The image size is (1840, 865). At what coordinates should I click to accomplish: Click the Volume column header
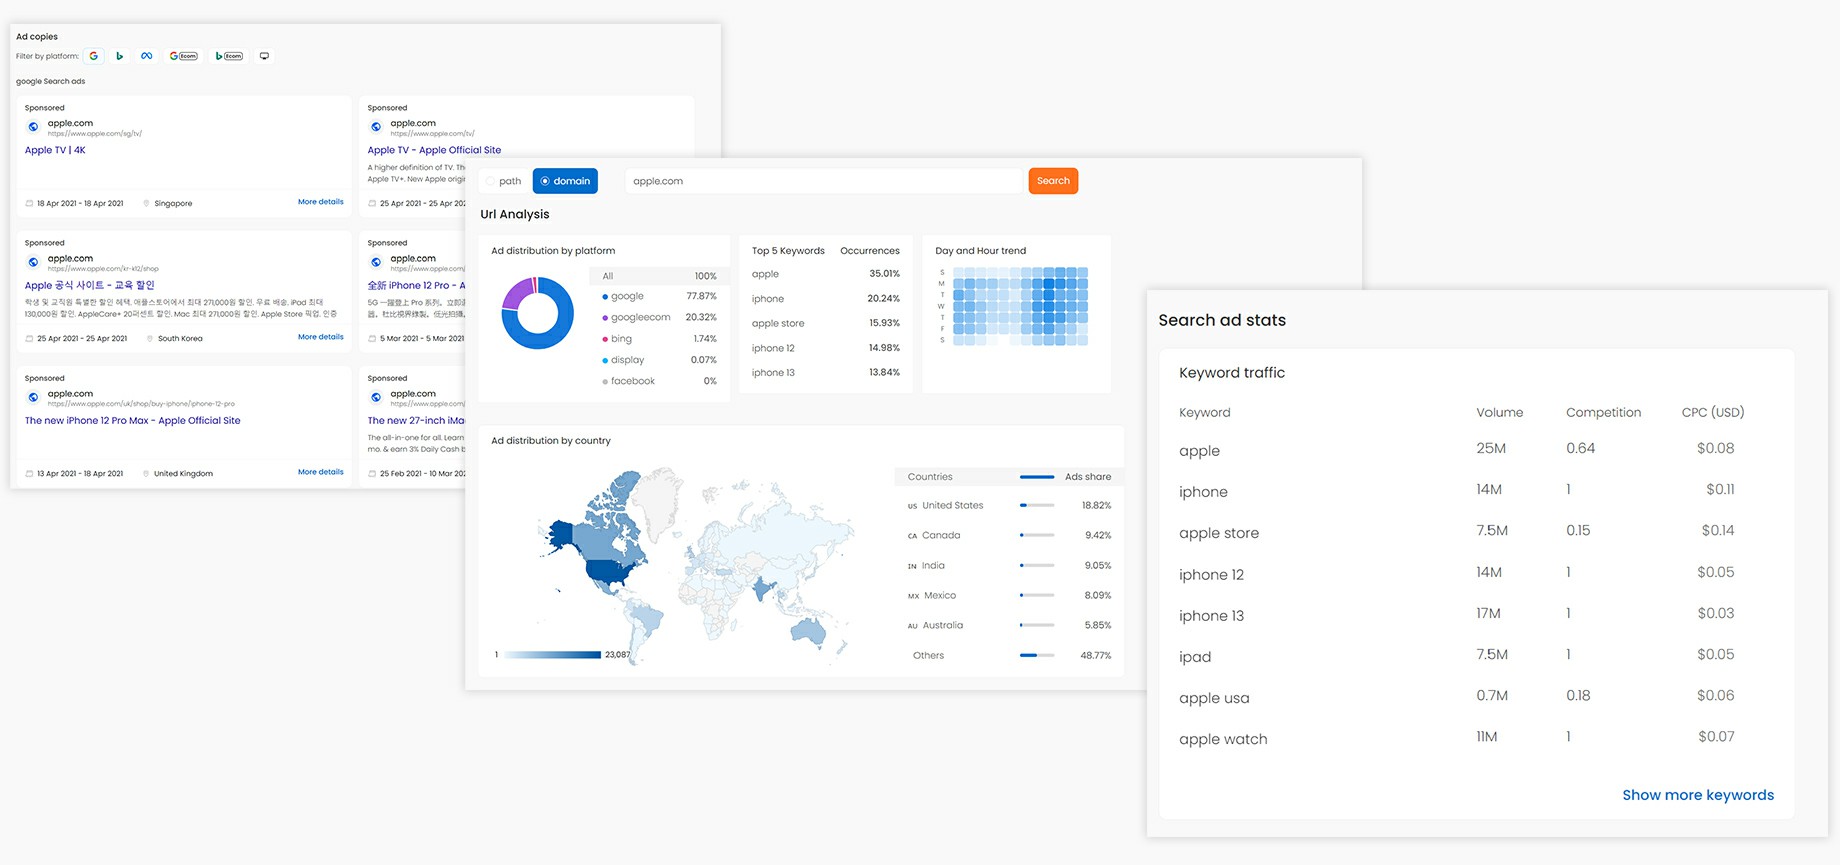pyautogui.click(x=1500, y=412)
